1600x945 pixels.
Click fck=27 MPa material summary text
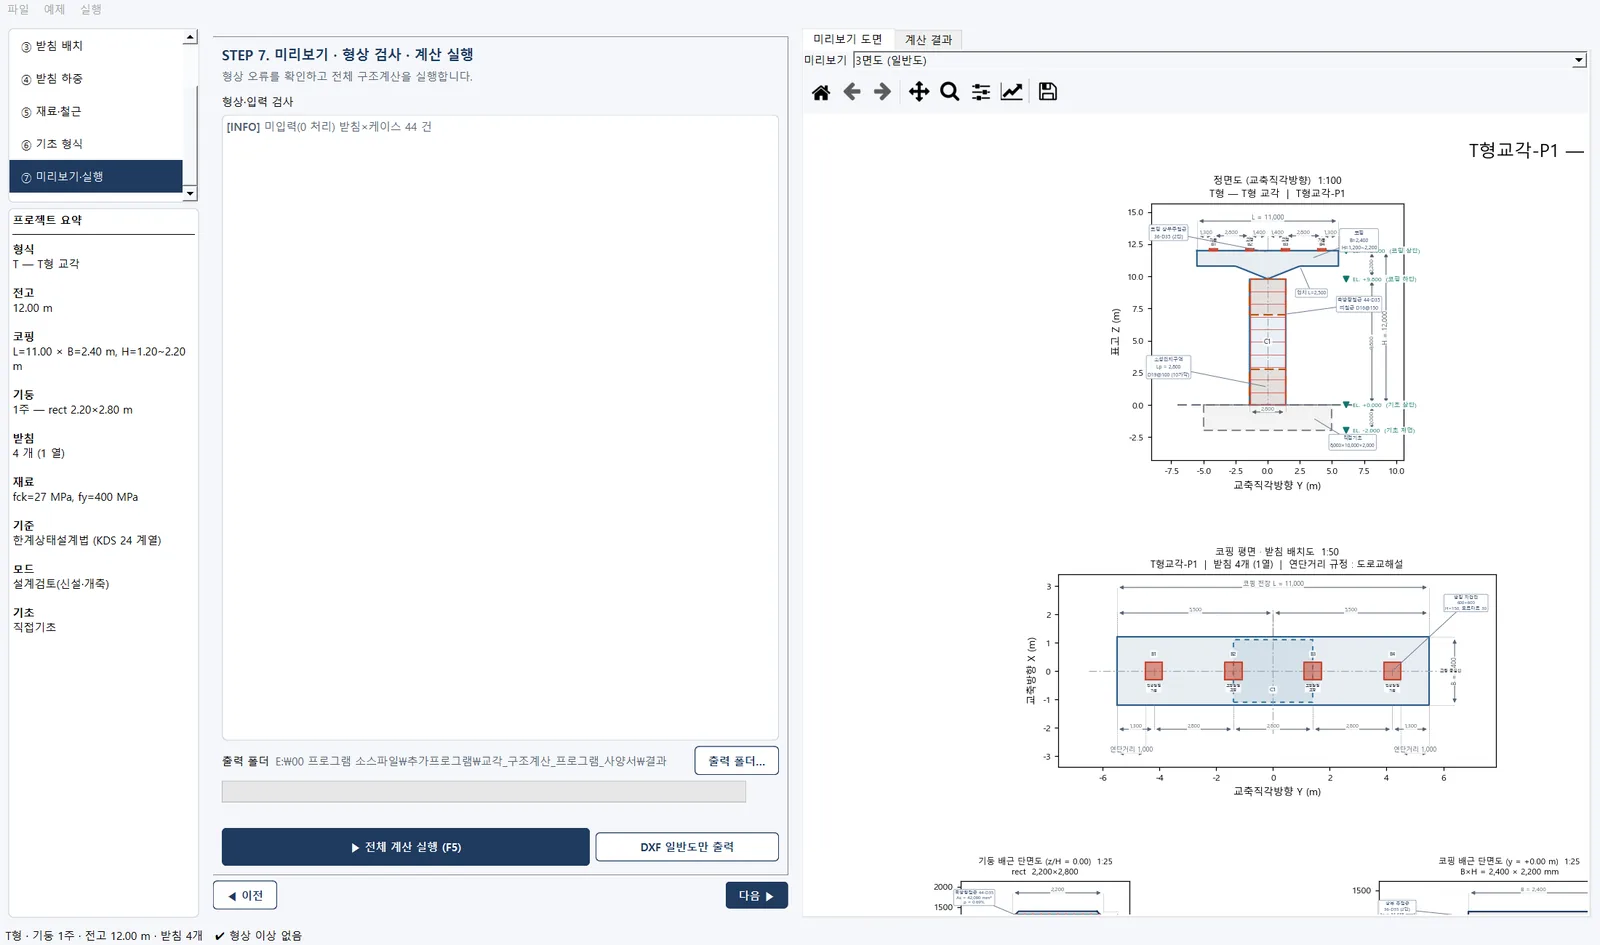[x=76, y=497]
